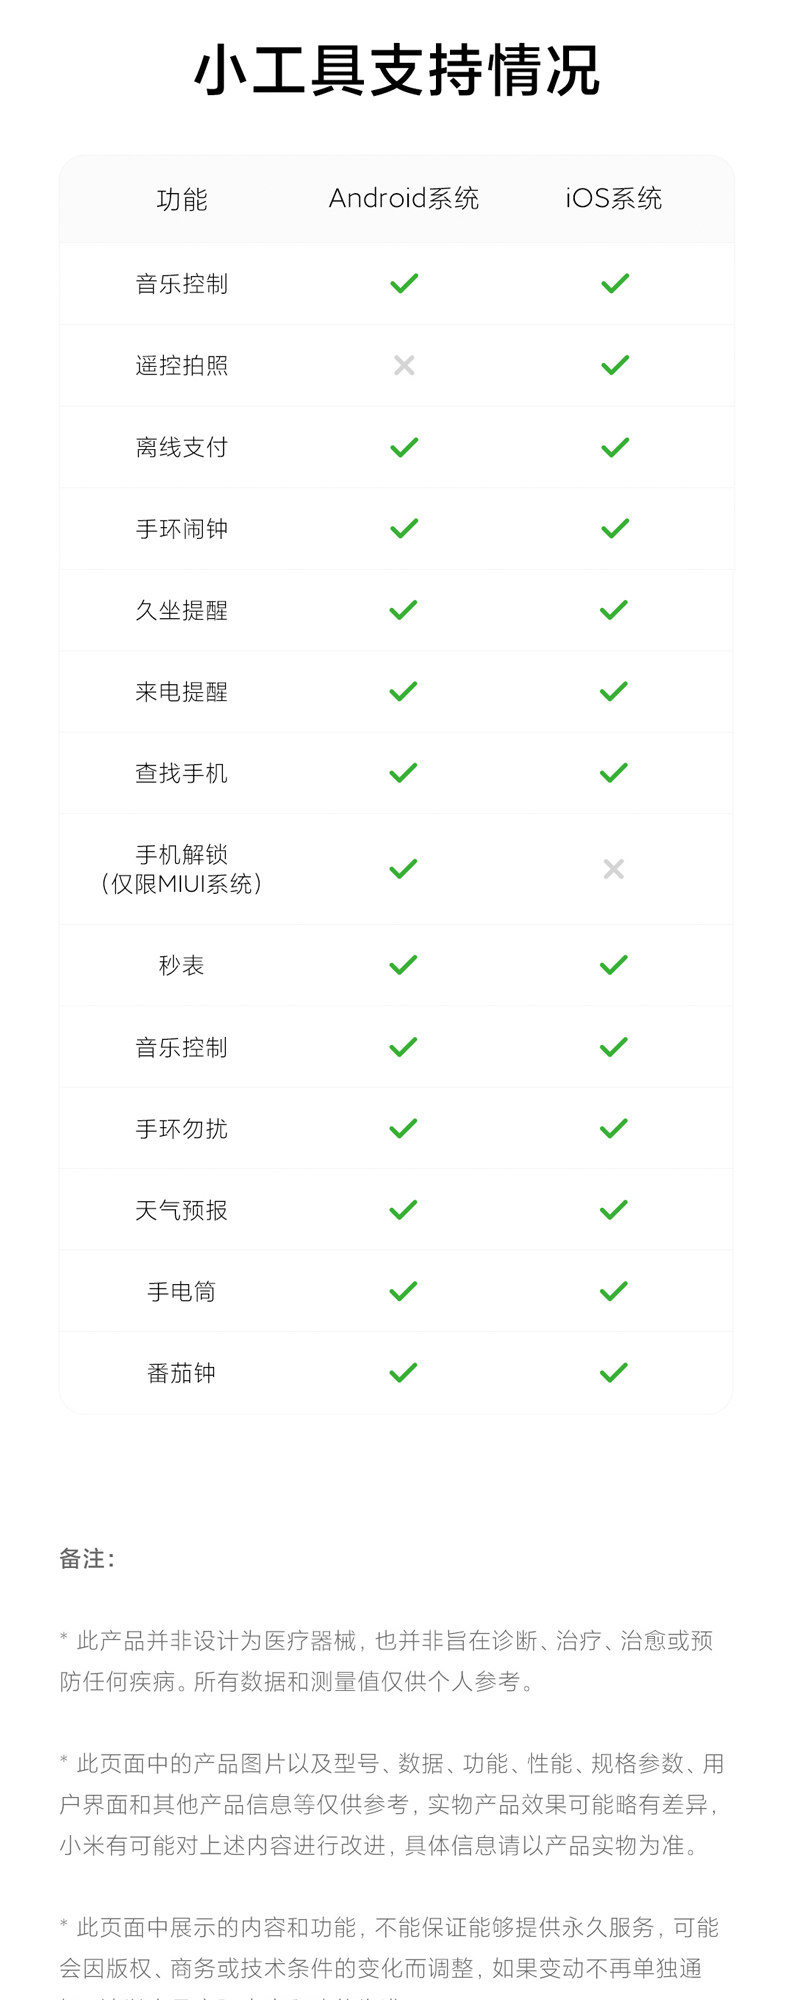Tap the iOS checkmark for 来电提醒

coord(614,691)
